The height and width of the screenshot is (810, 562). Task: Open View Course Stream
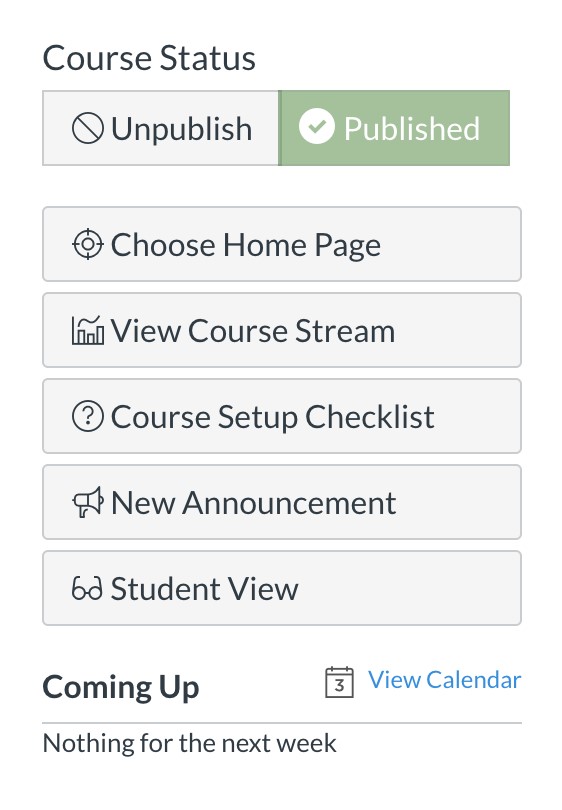pos(282,330)
